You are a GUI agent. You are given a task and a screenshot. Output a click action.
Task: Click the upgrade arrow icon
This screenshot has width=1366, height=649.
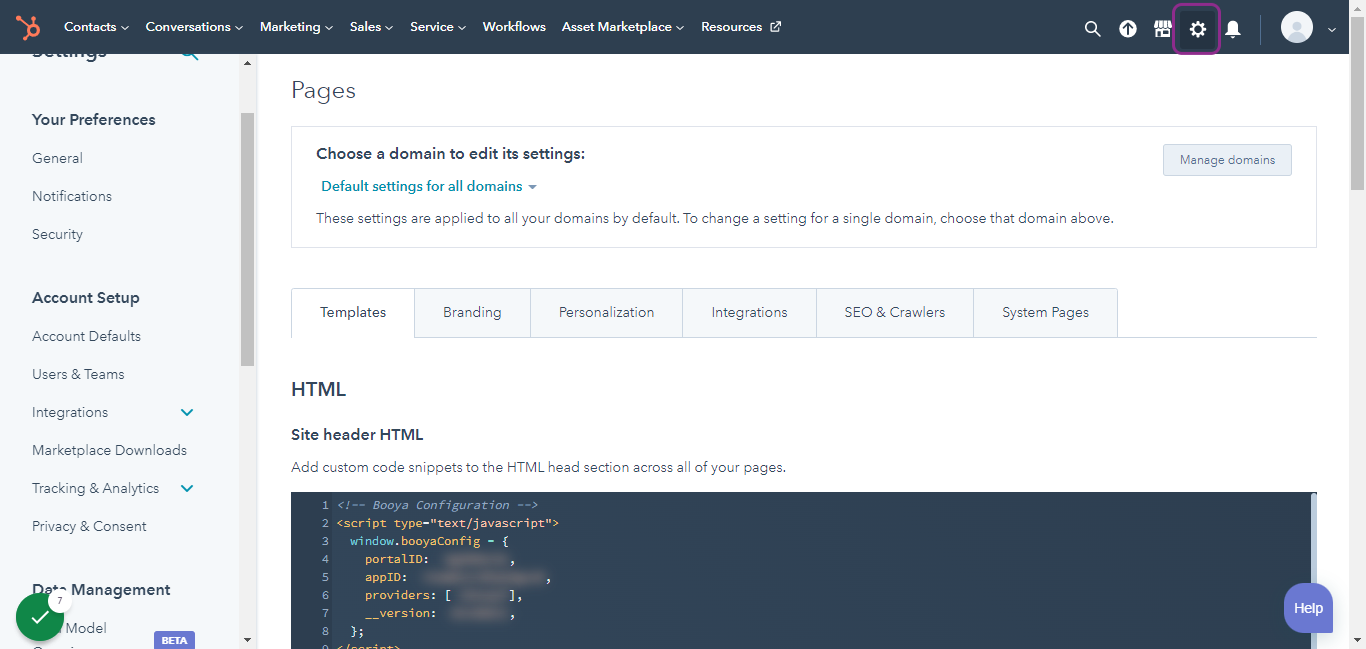tap(1128, 29)
